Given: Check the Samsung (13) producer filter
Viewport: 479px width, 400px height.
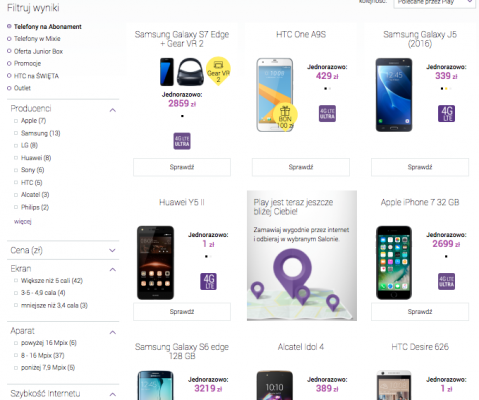Looking at the screenshot, I should pyautogui.click(x=16, y=133).
